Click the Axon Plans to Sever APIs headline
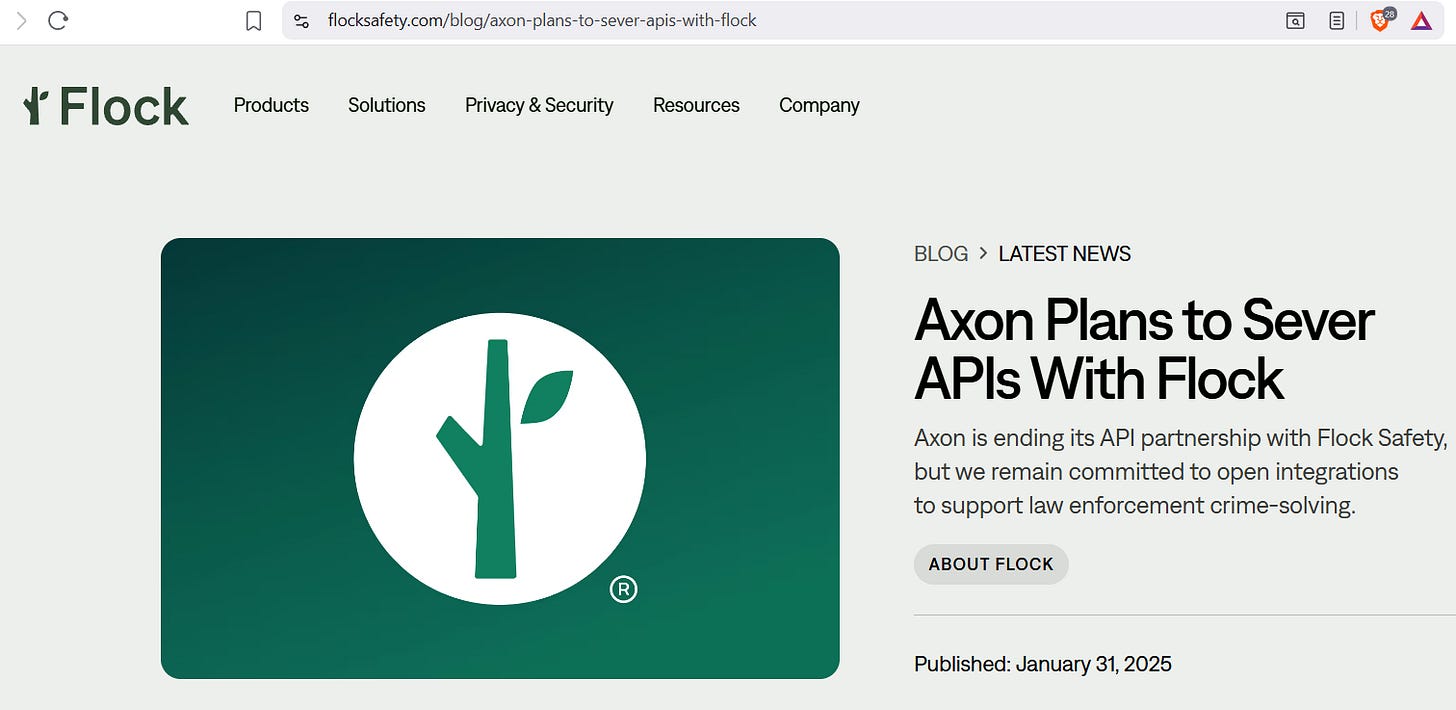 pos(1144,349)
